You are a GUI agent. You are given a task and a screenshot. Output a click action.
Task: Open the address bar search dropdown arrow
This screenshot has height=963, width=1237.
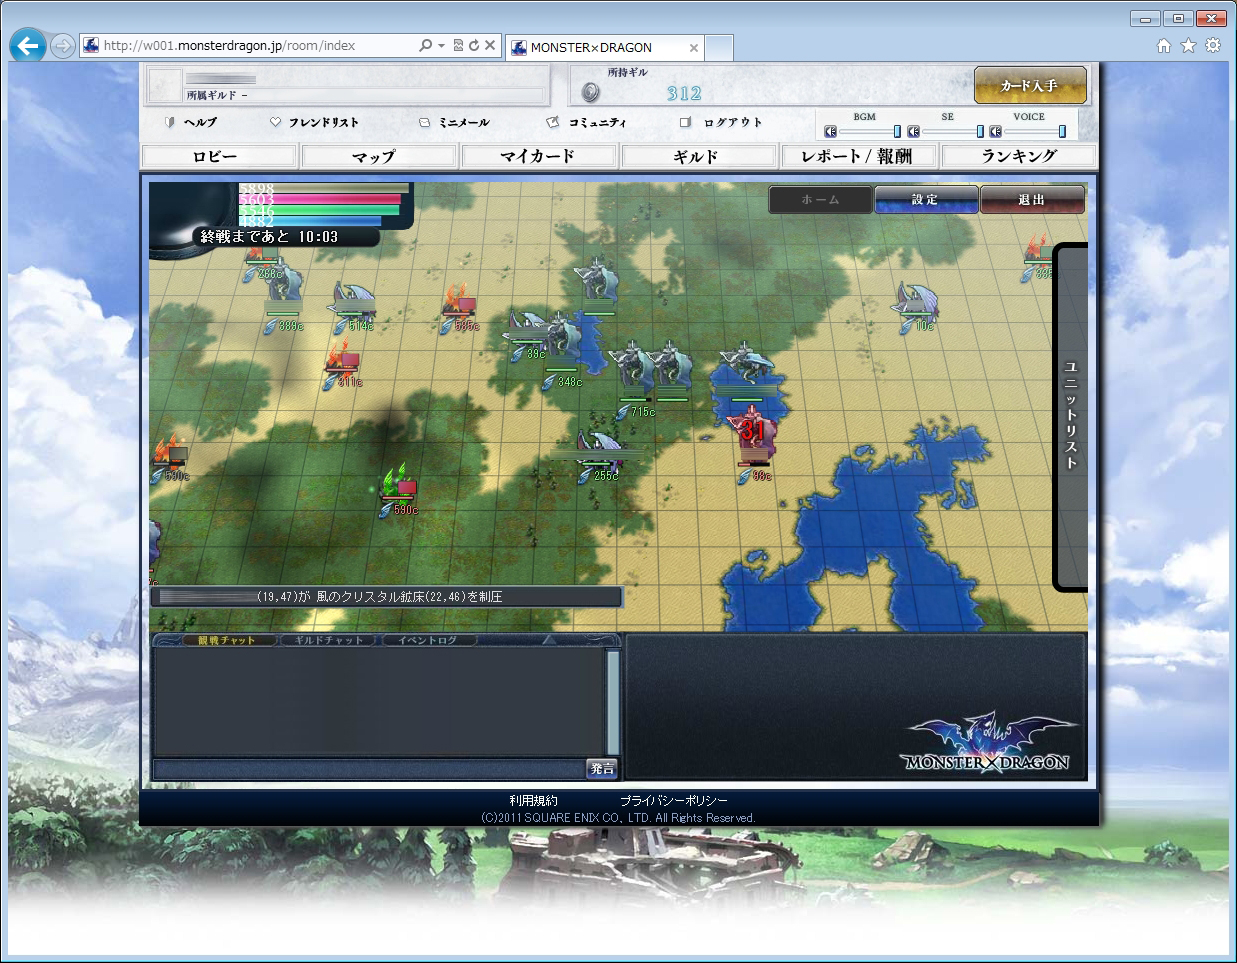coord(441,45)
